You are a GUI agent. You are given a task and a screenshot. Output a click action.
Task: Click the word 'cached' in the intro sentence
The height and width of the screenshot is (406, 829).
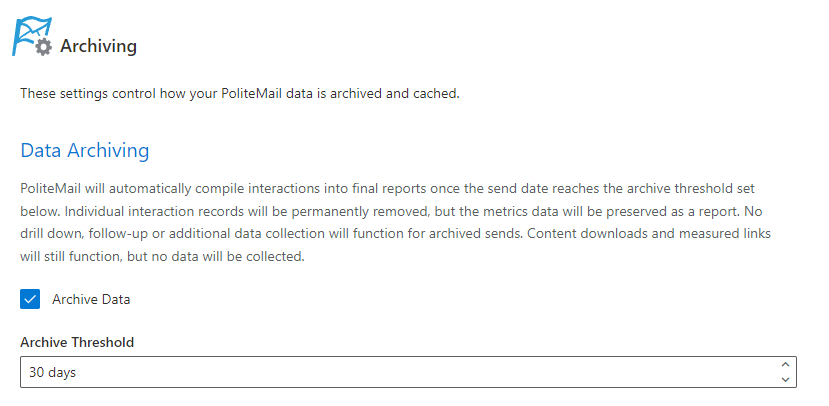[436, 94]
